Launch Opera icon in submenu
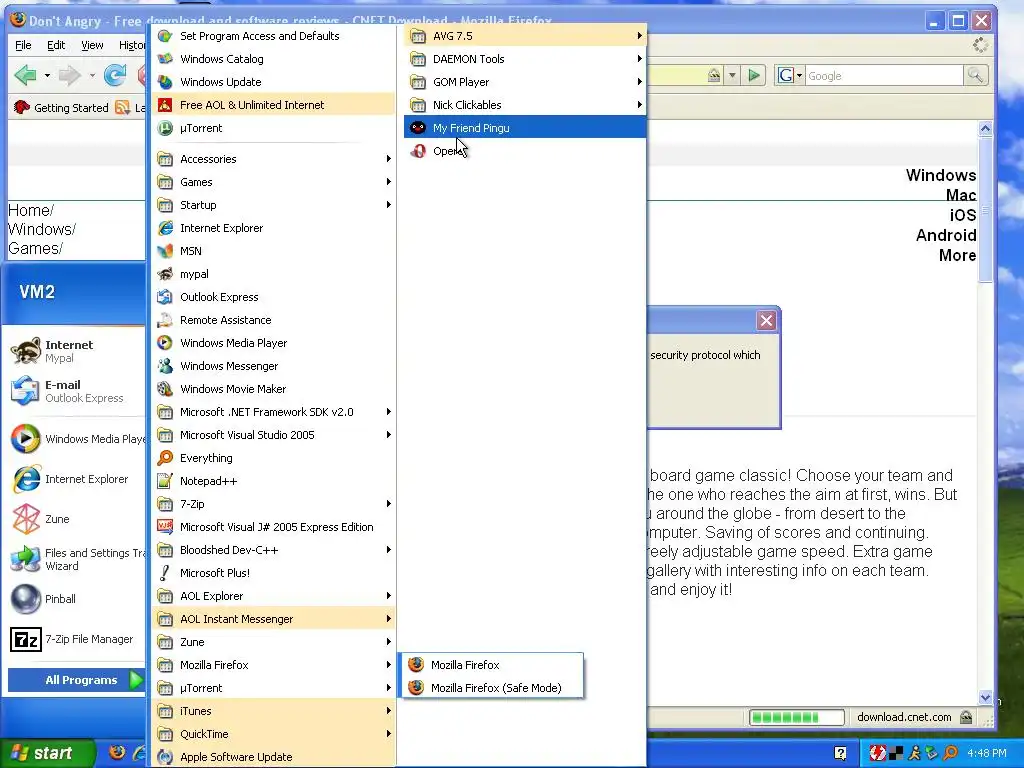 pyautogui.click(x=418, y=151)
